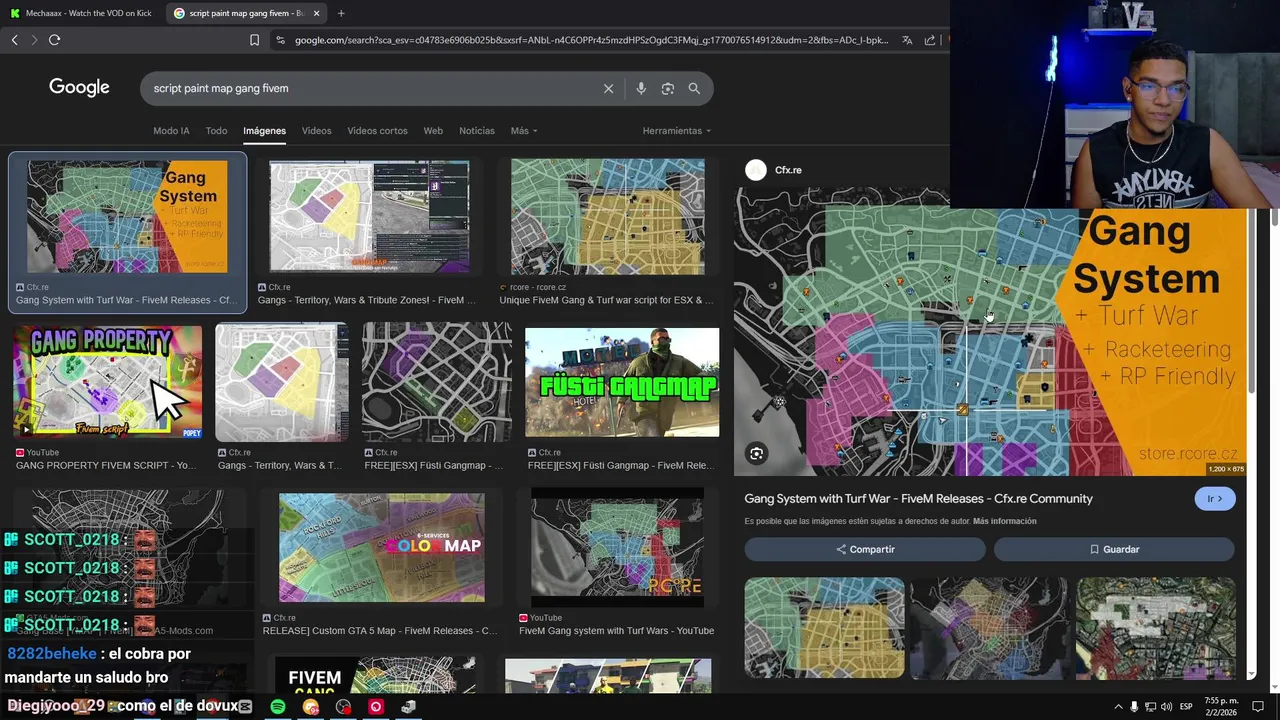1280x720 pixels.
Task: Expand the Herramientas dropdown
Action: click(x=677, y=131)
